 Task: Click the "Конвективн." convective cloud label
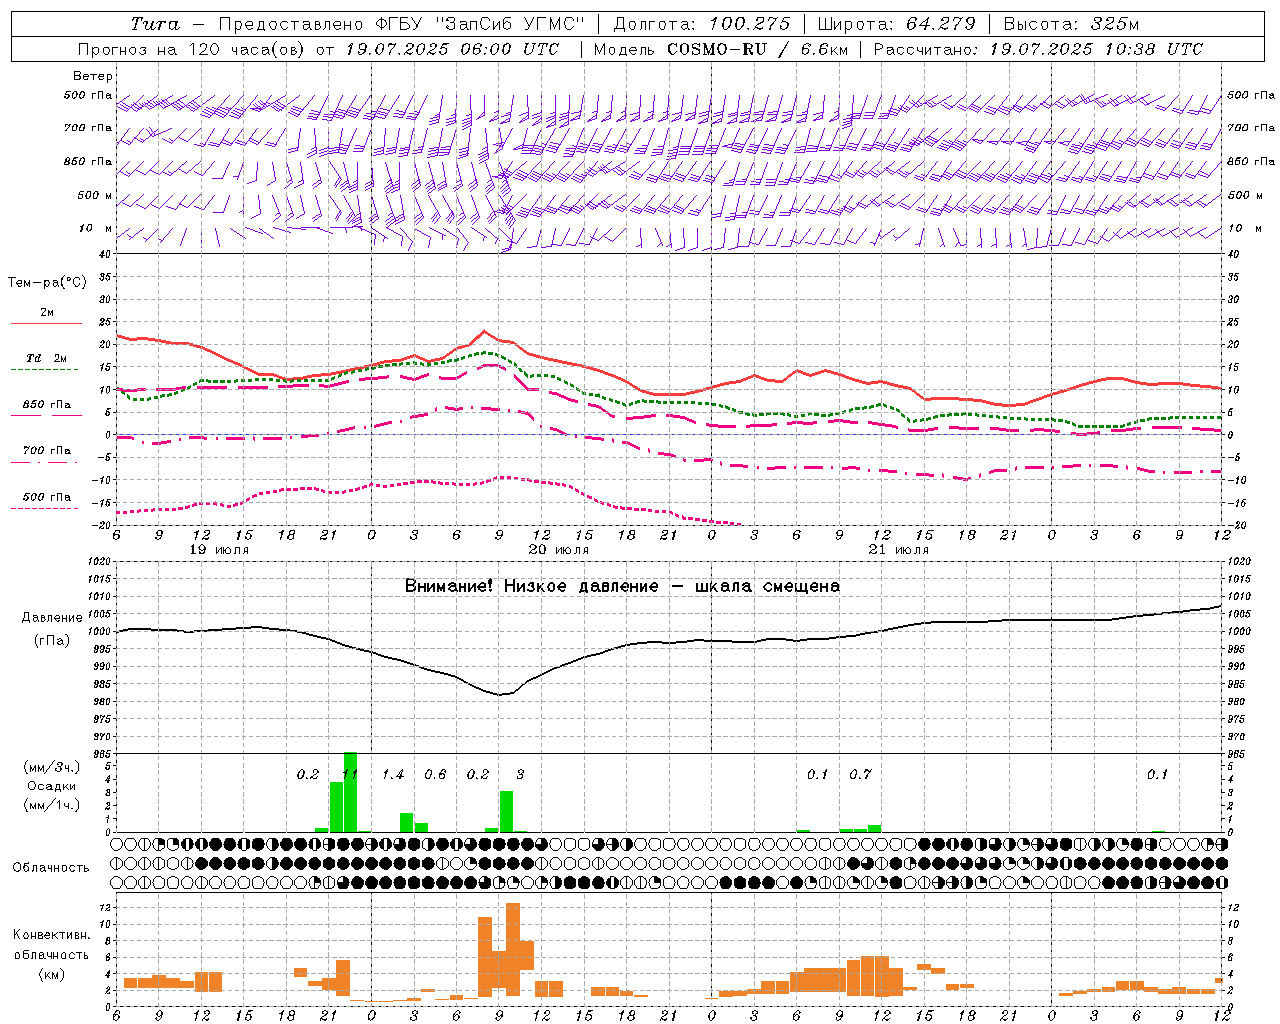coord(51,936)
